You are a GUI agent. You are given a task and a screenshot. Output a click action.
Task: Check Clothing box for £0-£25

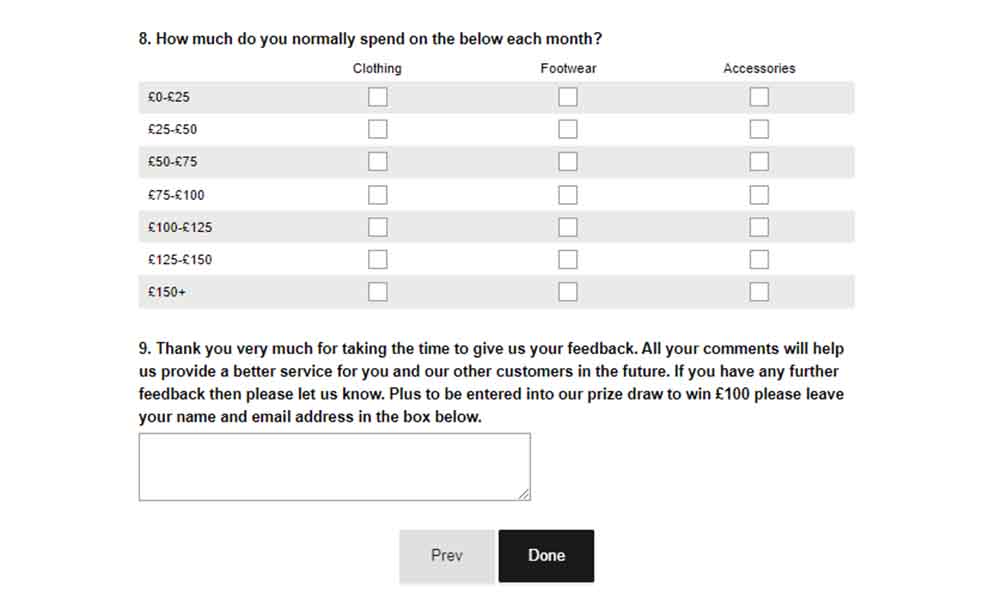[378, 97]
